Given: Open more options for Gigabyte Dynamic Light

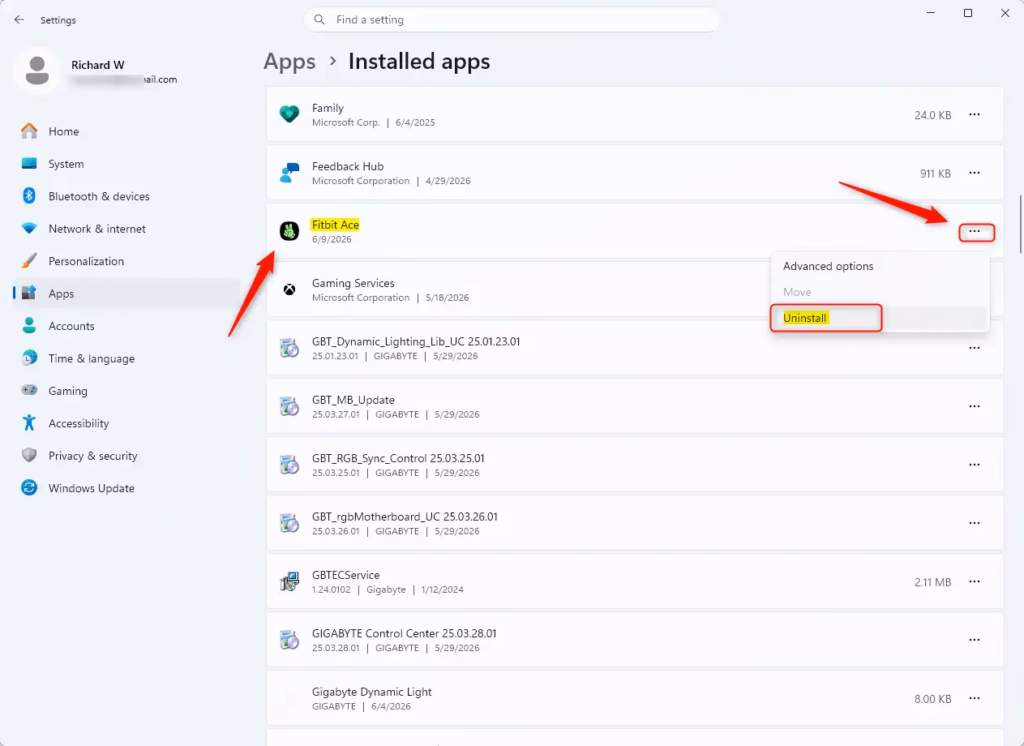Looking at the screenshot, I should click(x=974, y=698).
